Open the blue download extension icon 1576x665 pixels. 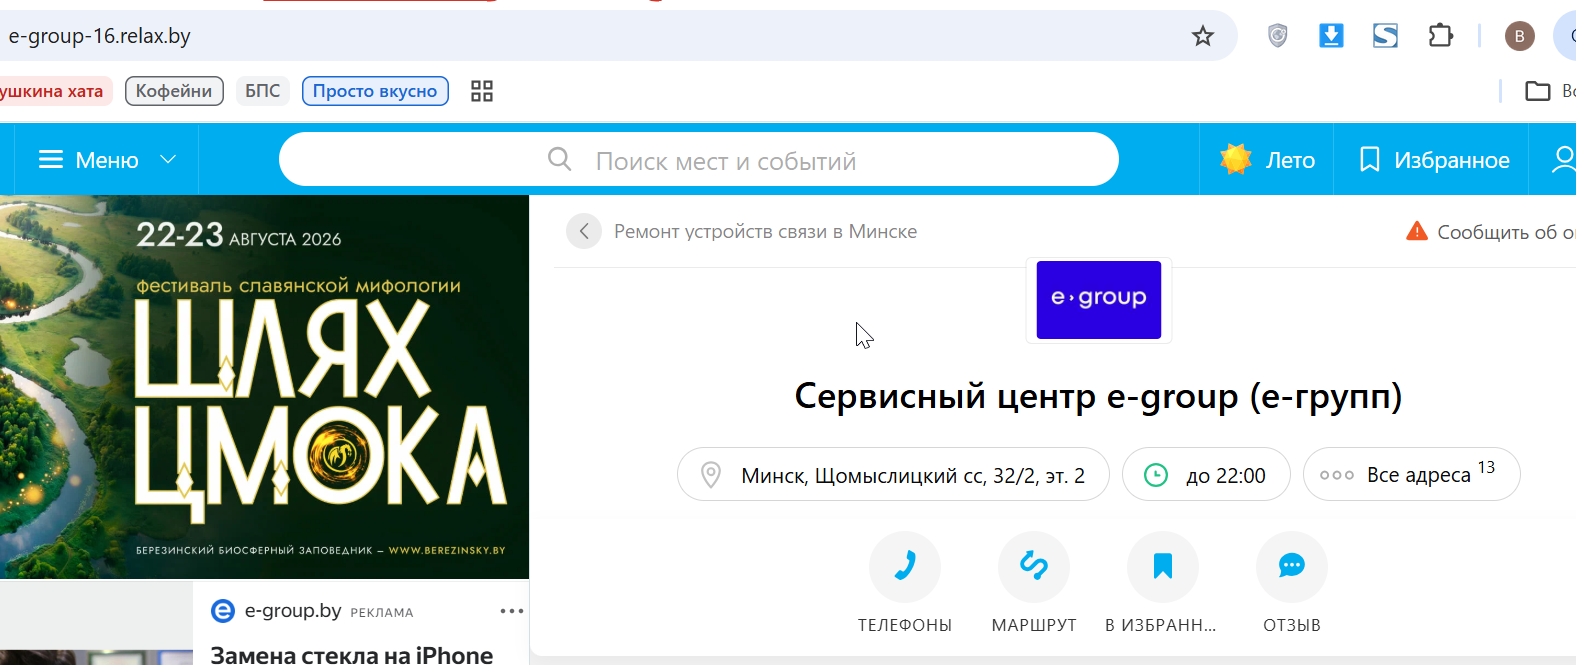coord(1331,36)
